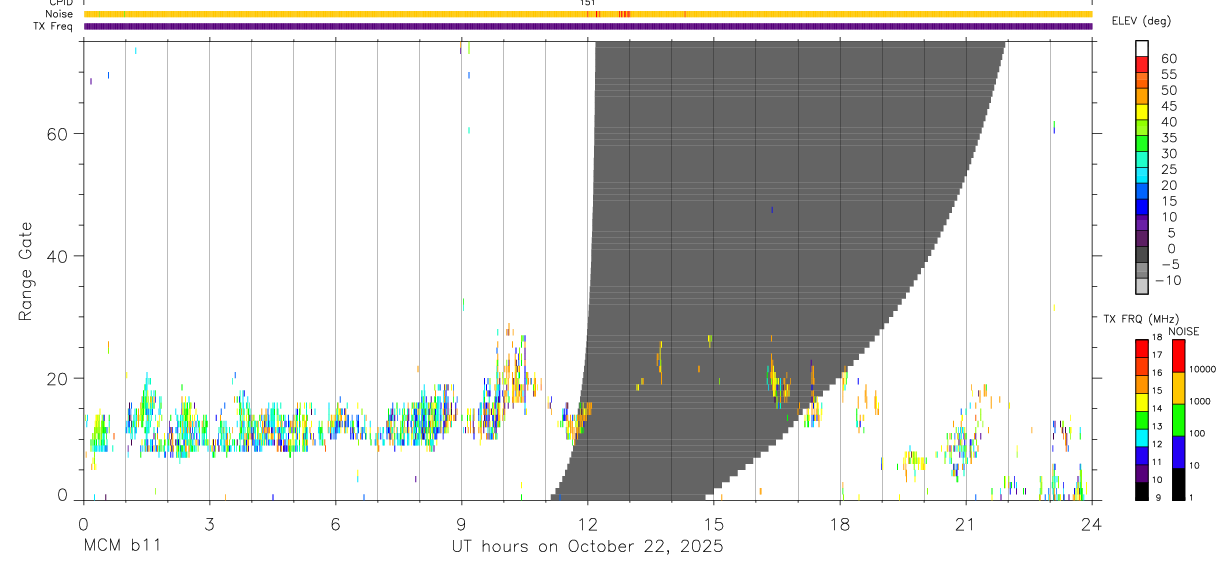Click the 'Noise' row label at top left
The width and height of the screenshot is (1228, 567).
(x=60, y=14)
